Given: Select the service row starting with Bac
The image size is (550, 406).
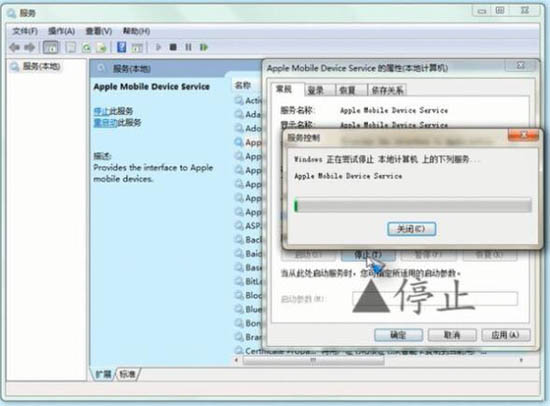Looking at the screenshot, I should [x=249, y=240].
